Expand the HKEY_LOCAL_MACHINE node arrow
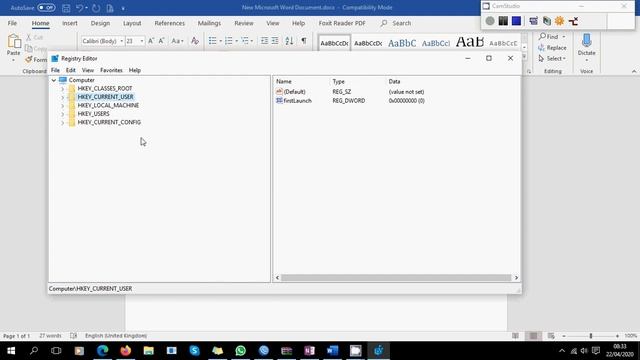Image resolution: width=640 pixels, height=360 pixels. pyautogui.click(x=62, y=105)
